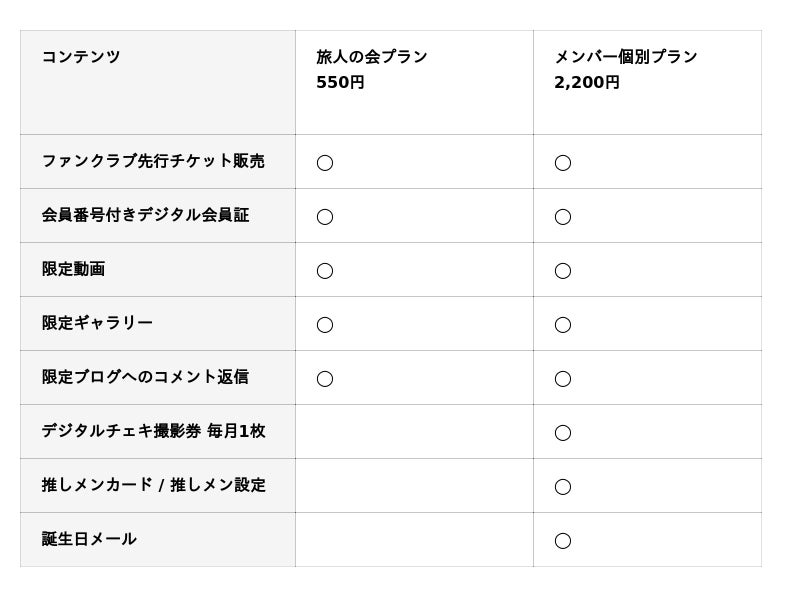Click the 推しメンカード / 推しメン設定 label
The width and height of the screenshot is (800, 597).
pyautogui.click(x=153, y=485)
